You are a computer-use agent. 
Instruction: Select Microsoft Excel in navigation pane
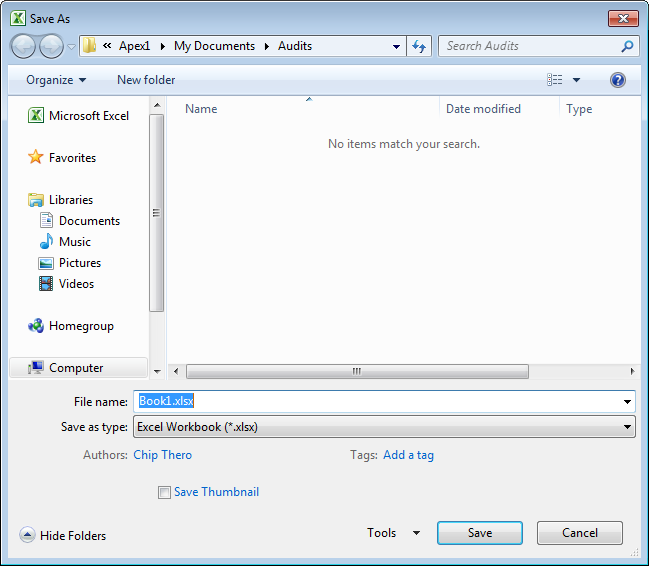click(88, 116)
